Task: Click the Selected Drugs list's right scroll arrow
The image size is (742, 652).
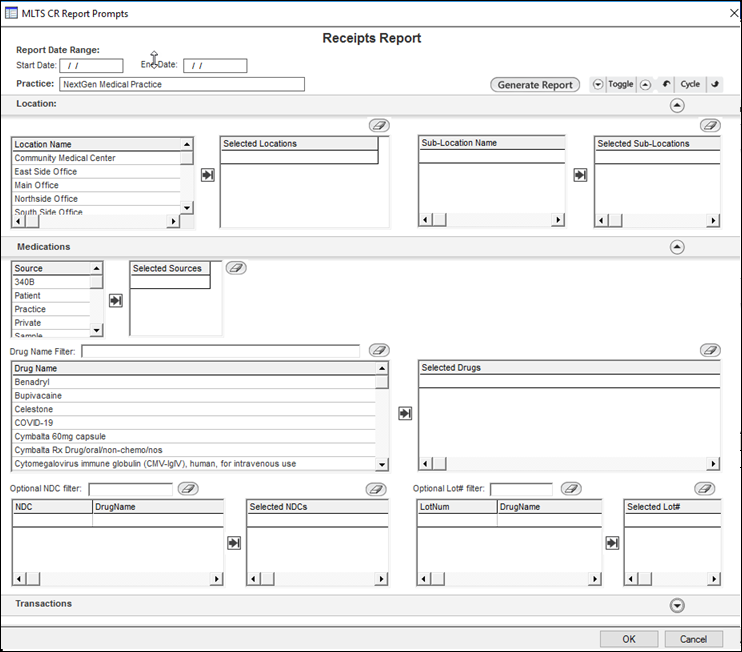Action: point(713,464)
